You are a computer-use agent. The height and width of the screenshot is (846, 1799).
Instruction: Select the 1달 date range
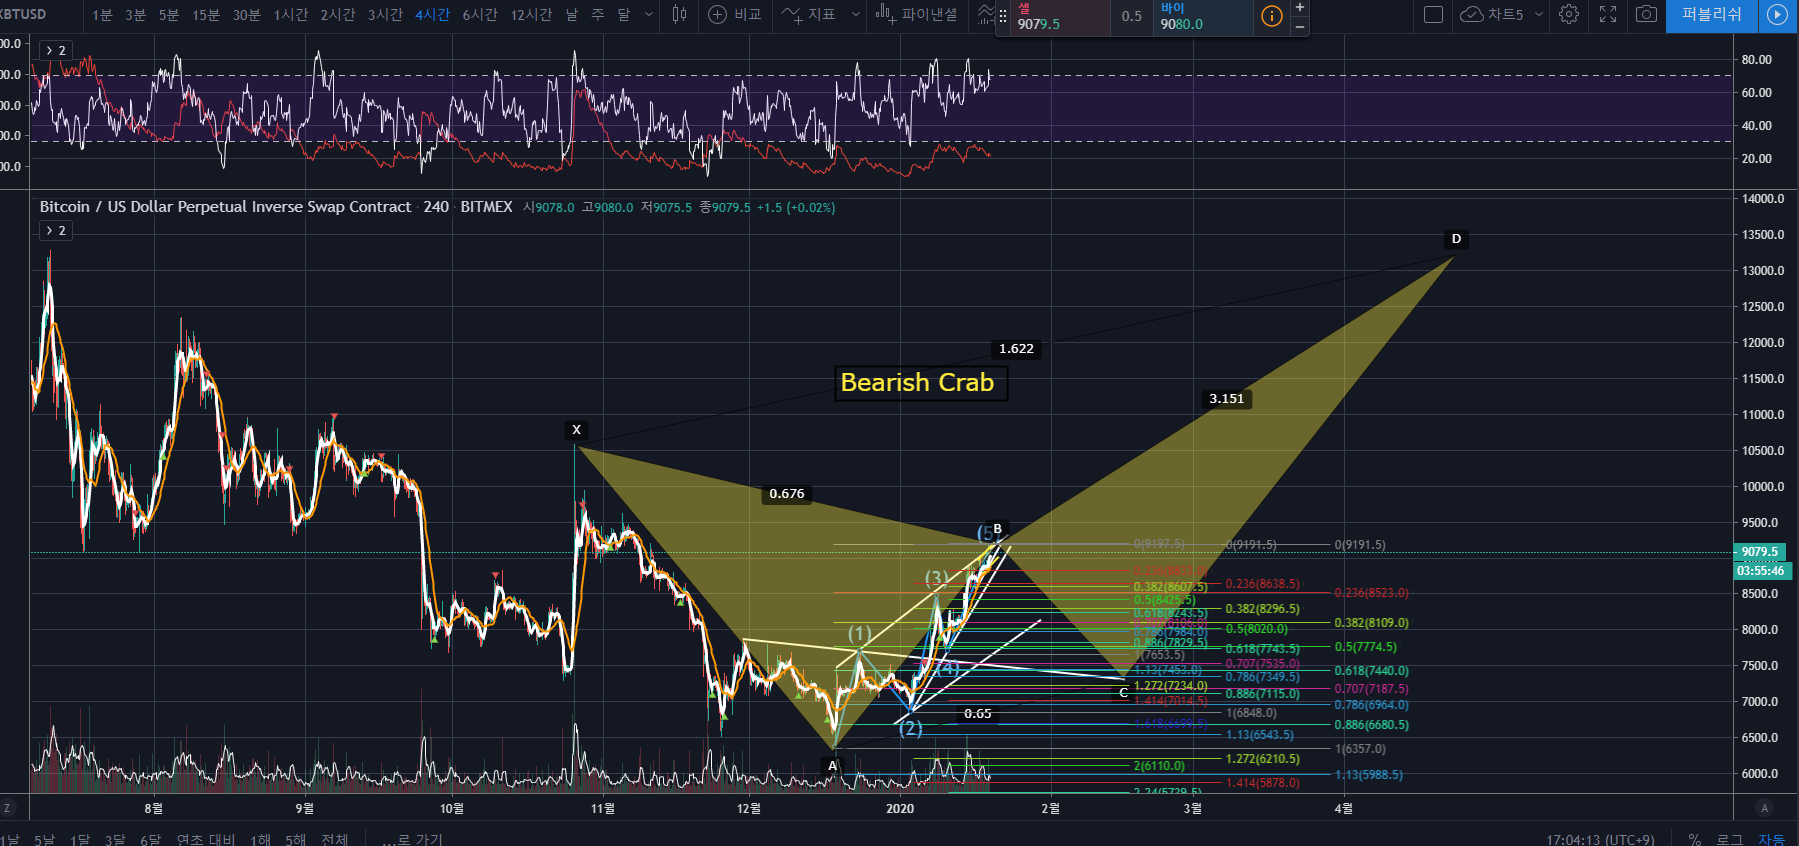pos(80,839)
